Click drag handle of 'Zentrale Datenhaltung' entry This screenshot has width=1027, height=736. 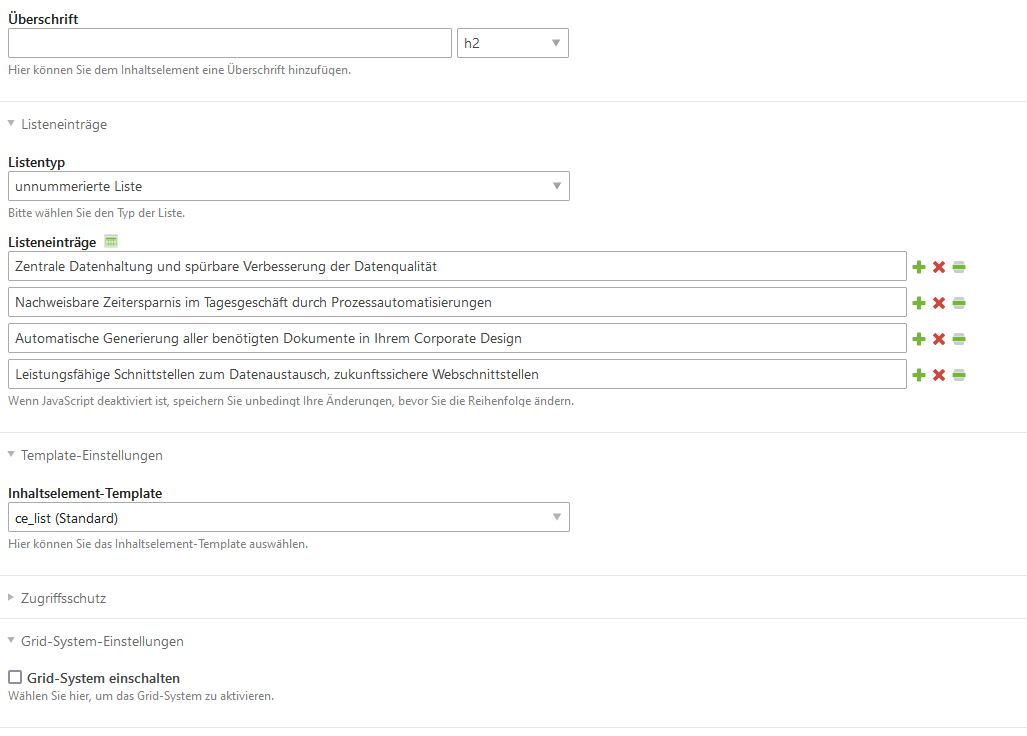(x=959, y=267)
